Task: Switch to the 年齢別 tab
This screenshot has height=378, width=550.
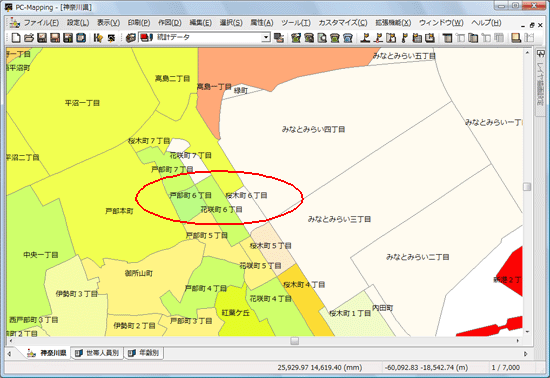Action: [145, 353]
